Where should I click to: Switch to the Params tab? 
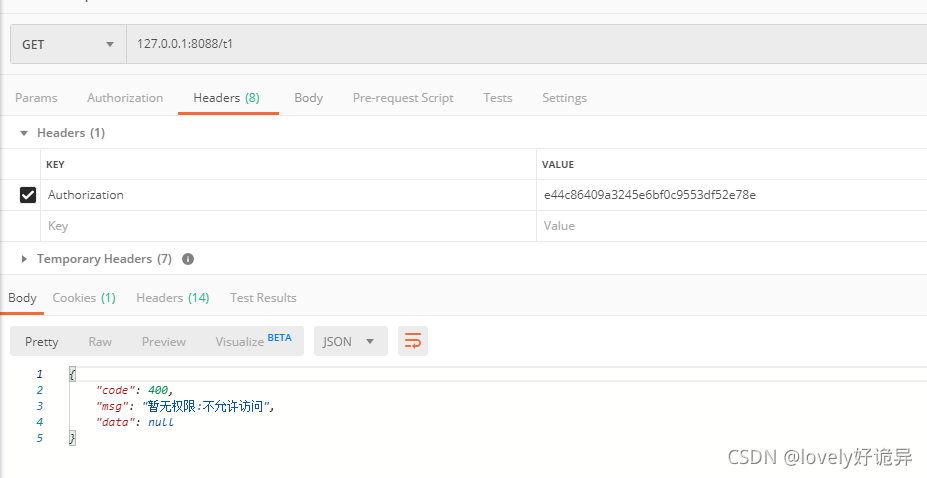(x=36, y=98)
